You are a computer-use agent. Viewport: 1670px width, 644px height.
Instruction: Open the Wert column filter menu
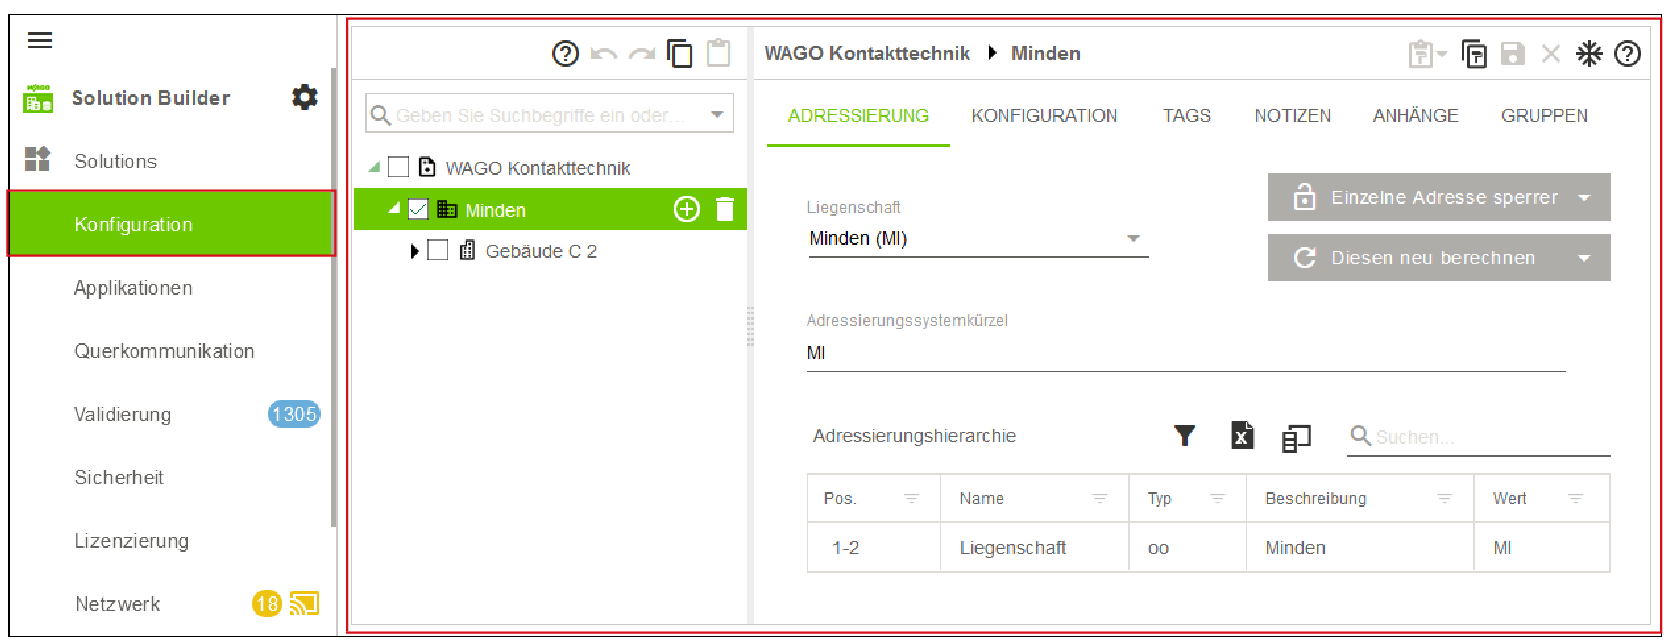[1575, 498]
